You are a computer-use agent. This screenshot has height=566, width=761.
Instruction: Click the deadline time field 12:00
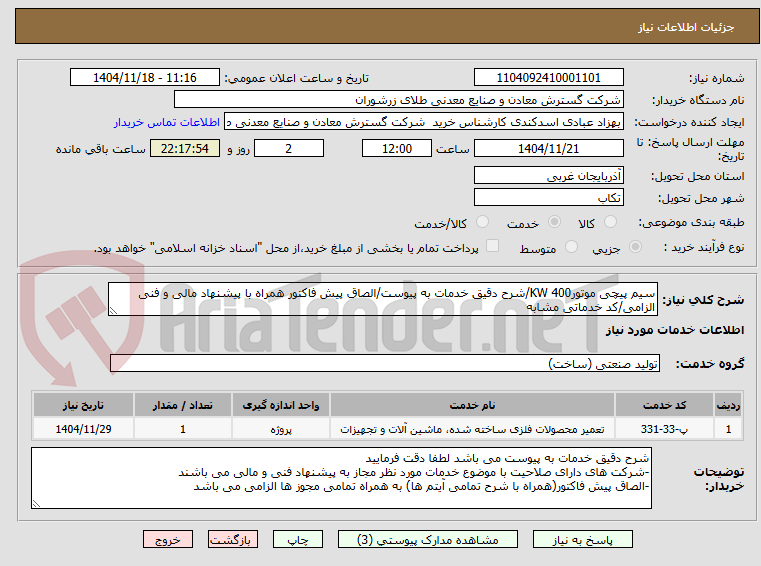(x=397, y=149)
